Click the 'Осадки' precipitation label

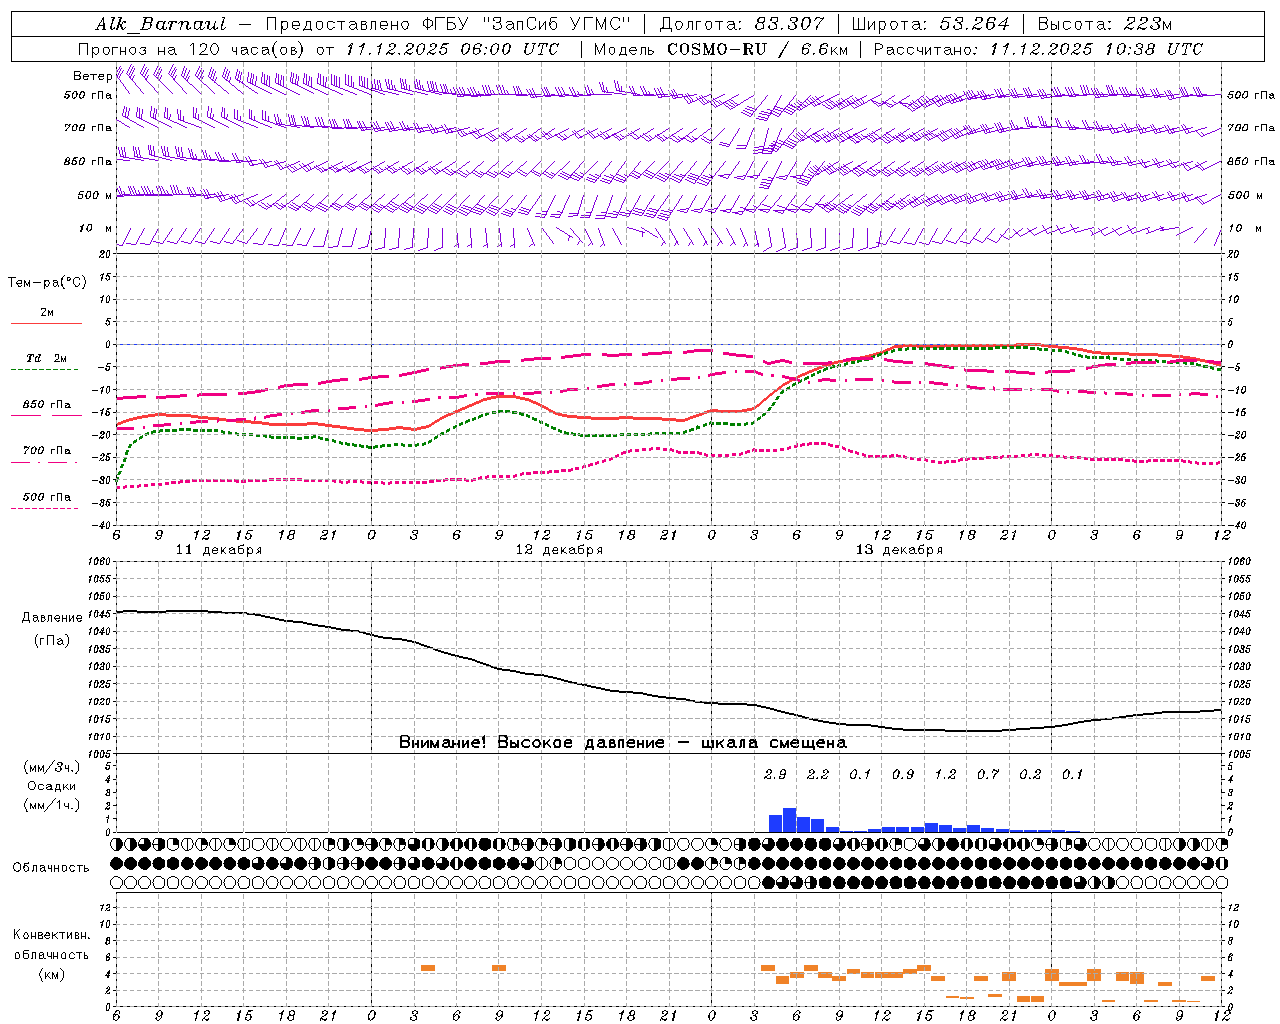coord(52,786)
